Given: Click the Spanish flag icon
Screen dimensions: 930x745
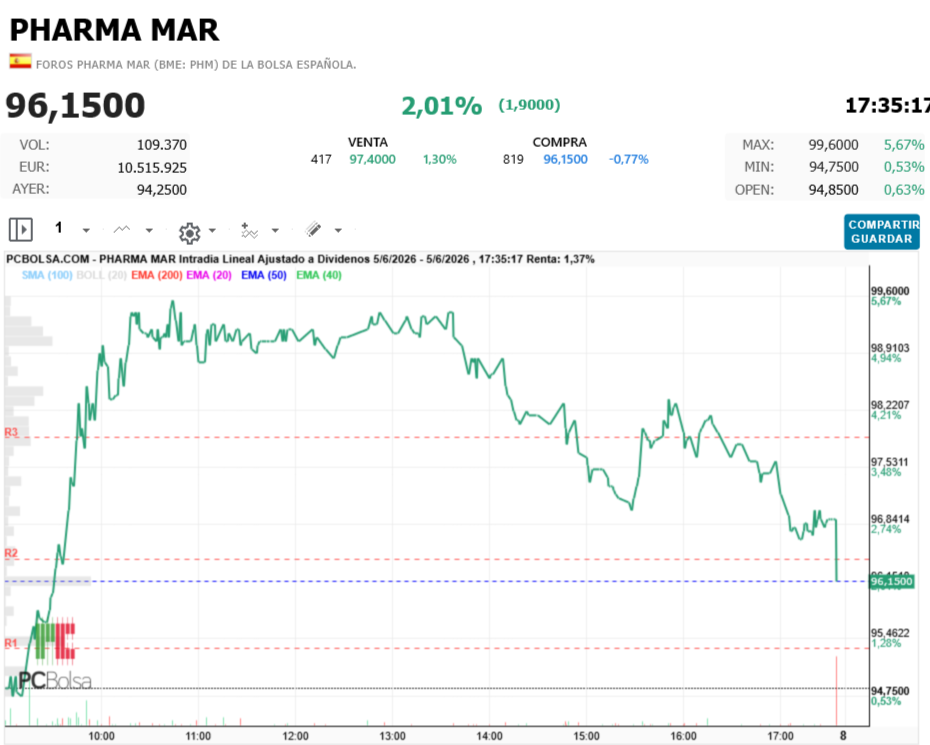Looking at the screenshot, I should click(20, 61).
